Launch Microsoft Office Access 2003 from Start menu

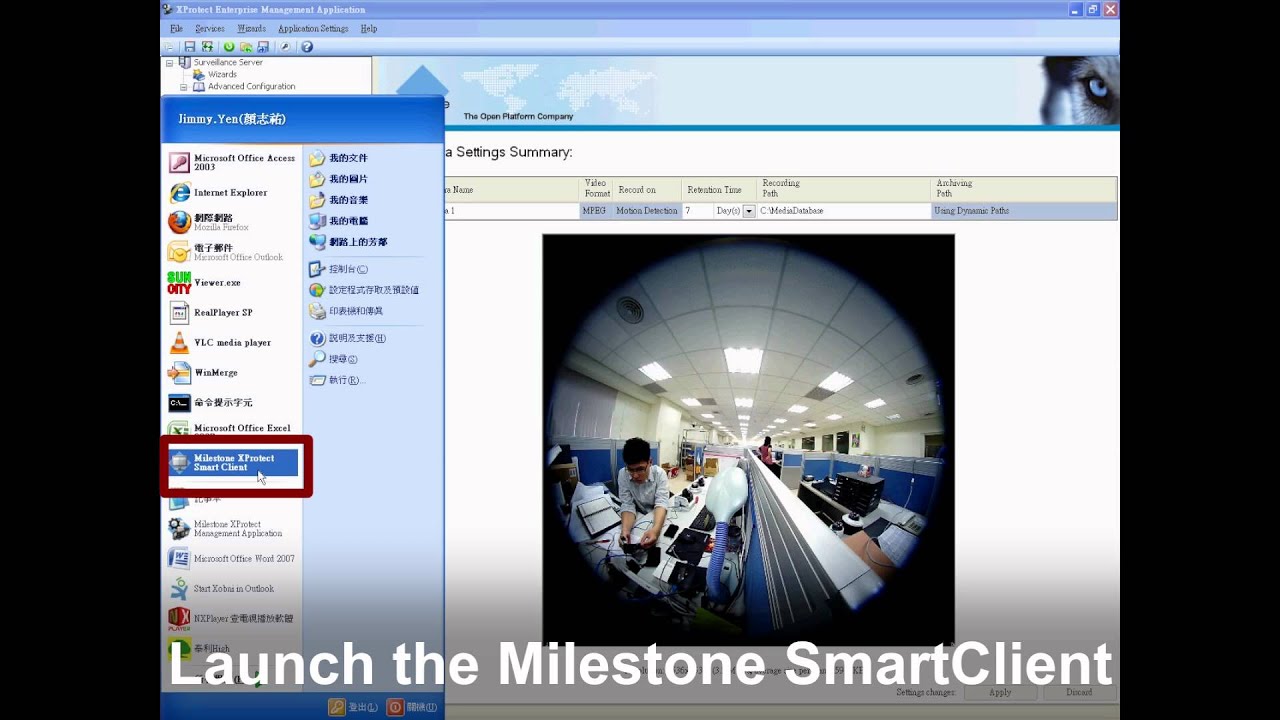233,162
